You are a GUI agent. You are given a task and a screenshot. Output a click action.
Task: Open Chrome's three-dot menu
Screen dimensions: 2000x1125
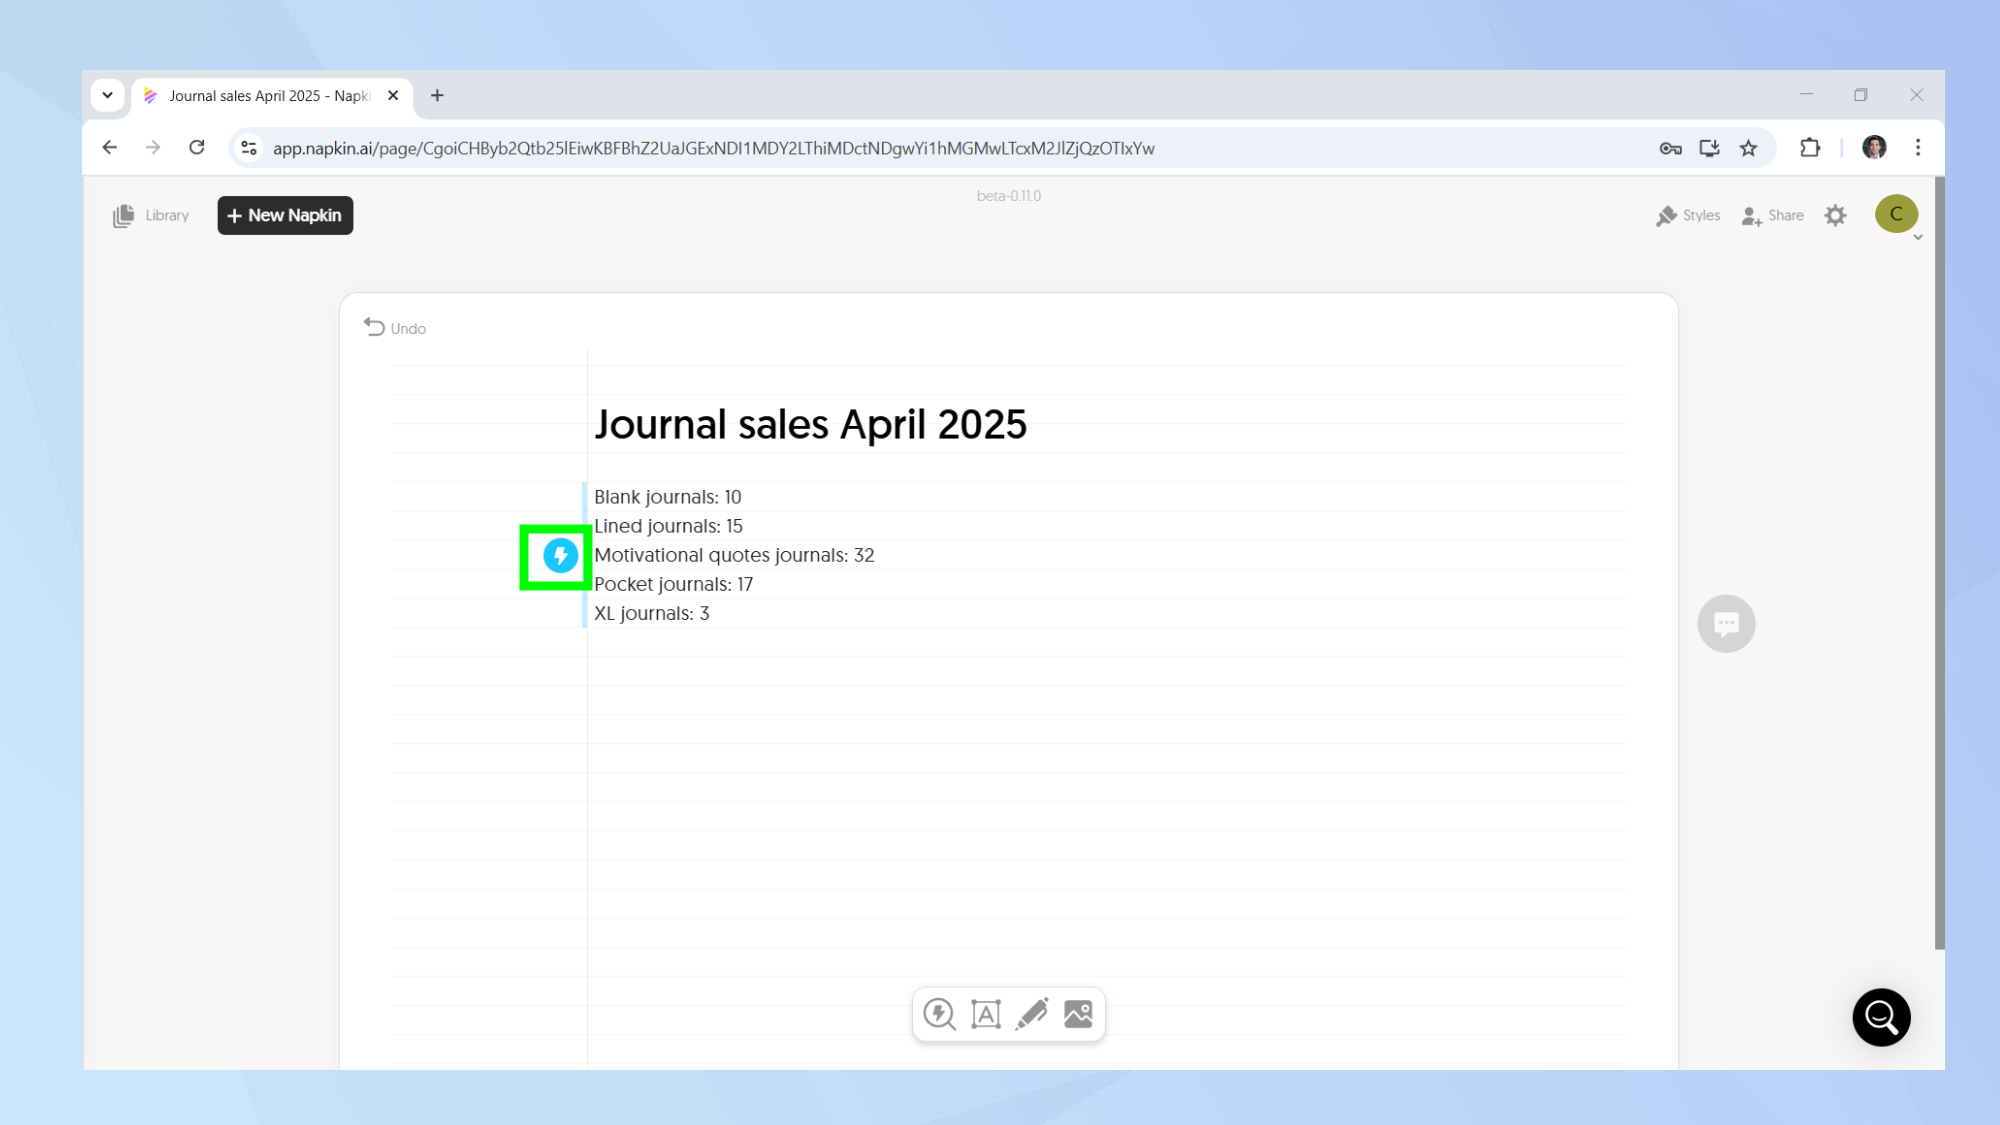click(x=1917, y=148)
